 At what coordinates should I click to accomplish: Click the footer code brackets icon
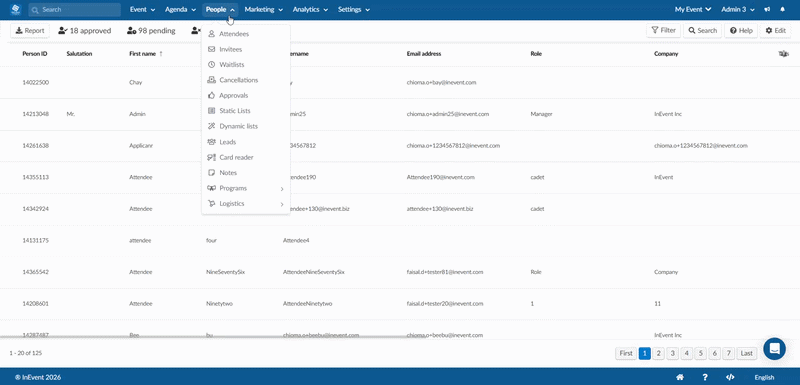730,377
